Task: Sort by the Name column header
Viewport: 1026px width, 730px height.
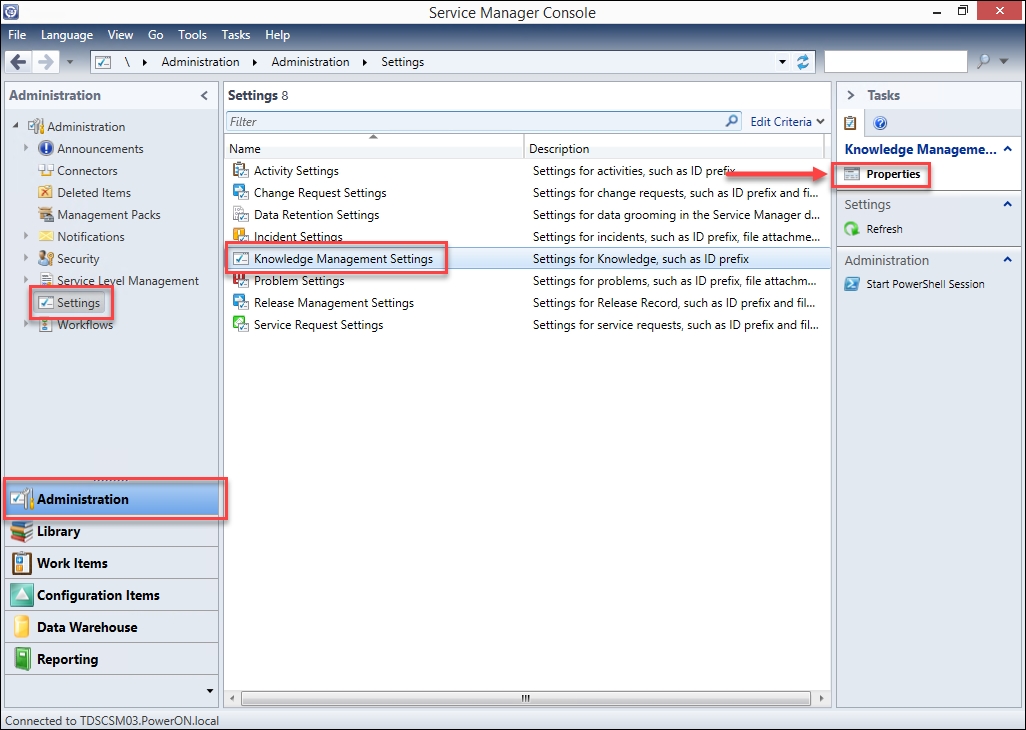Action: [x=374, y=148]
